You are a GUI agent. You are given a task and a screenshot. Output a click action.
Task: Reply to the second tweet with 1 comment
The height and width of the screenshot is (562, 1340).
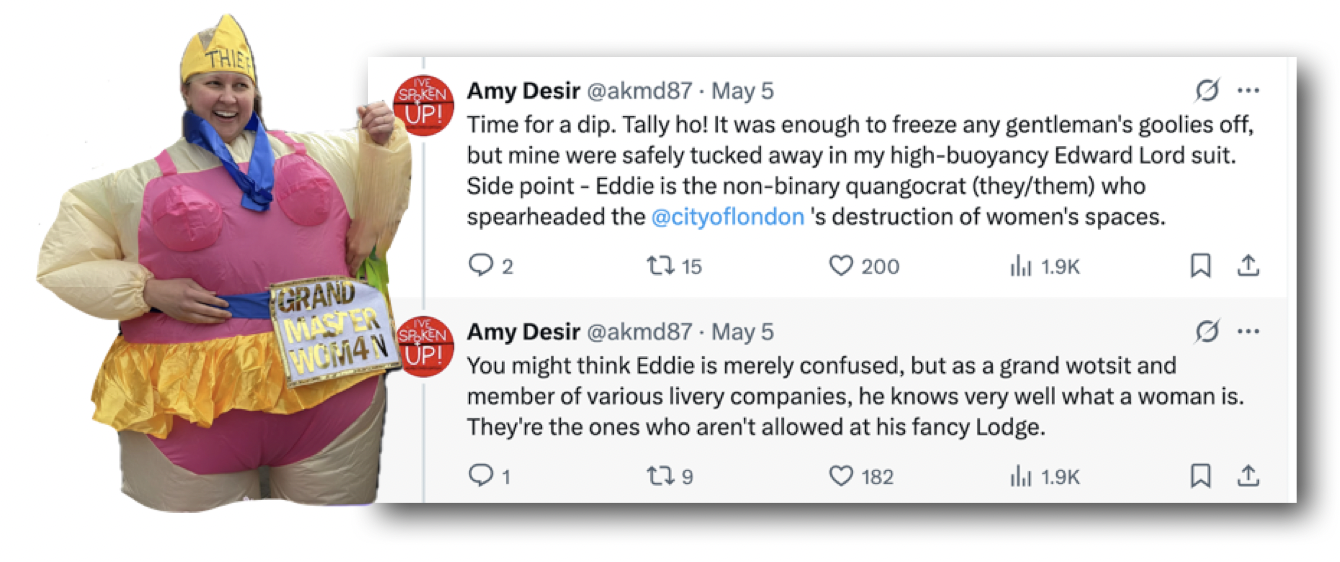point(489,477)
